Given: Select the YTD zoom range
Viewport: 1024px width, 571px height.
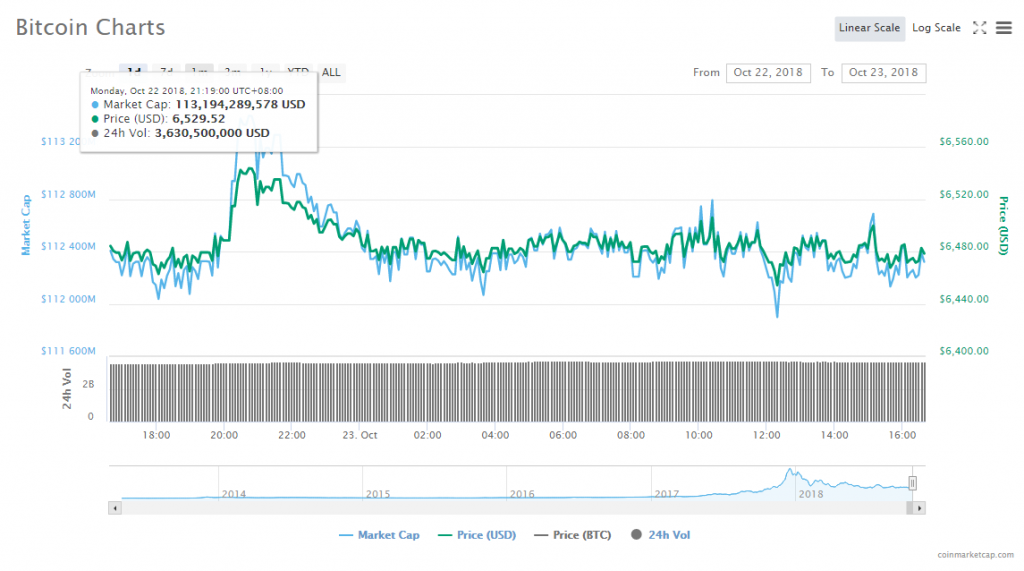Looking at the screenshot, I should tap(298, 72).
